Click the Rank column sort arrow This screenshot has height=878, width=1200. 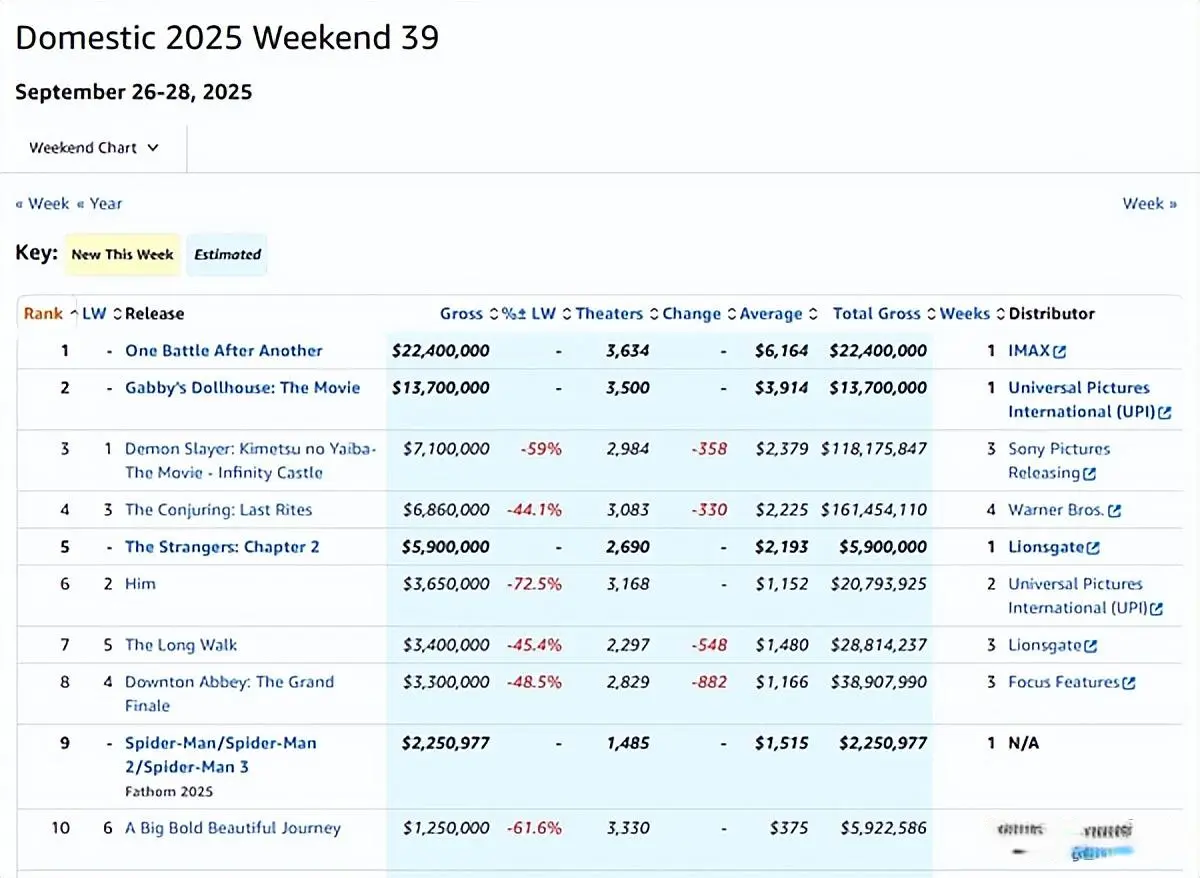tap(73, 314)
